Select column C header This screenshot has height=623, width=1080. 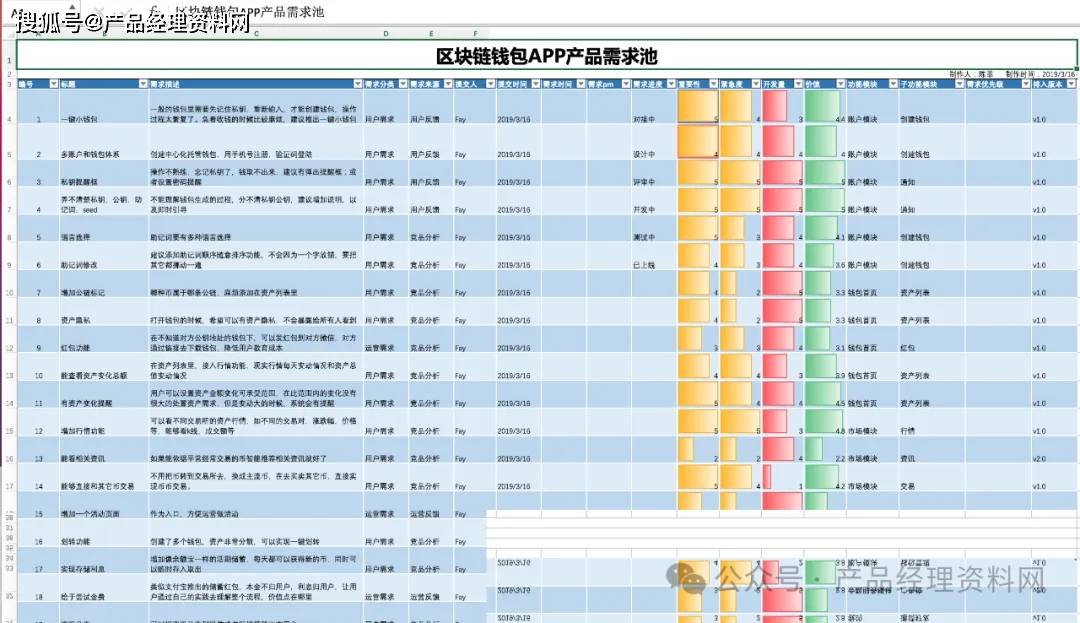(x=257, y=33)
